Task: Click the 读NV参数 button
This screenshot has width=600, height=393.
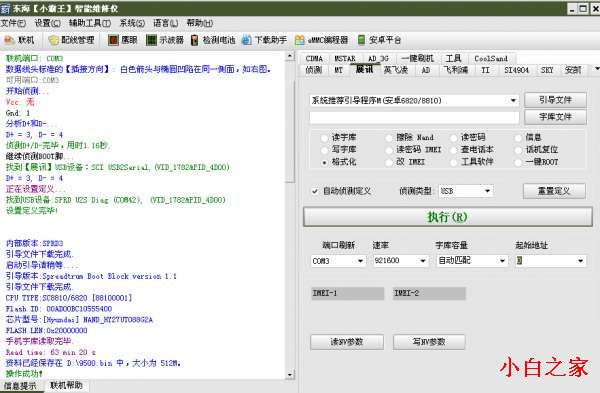Action: 347,342
